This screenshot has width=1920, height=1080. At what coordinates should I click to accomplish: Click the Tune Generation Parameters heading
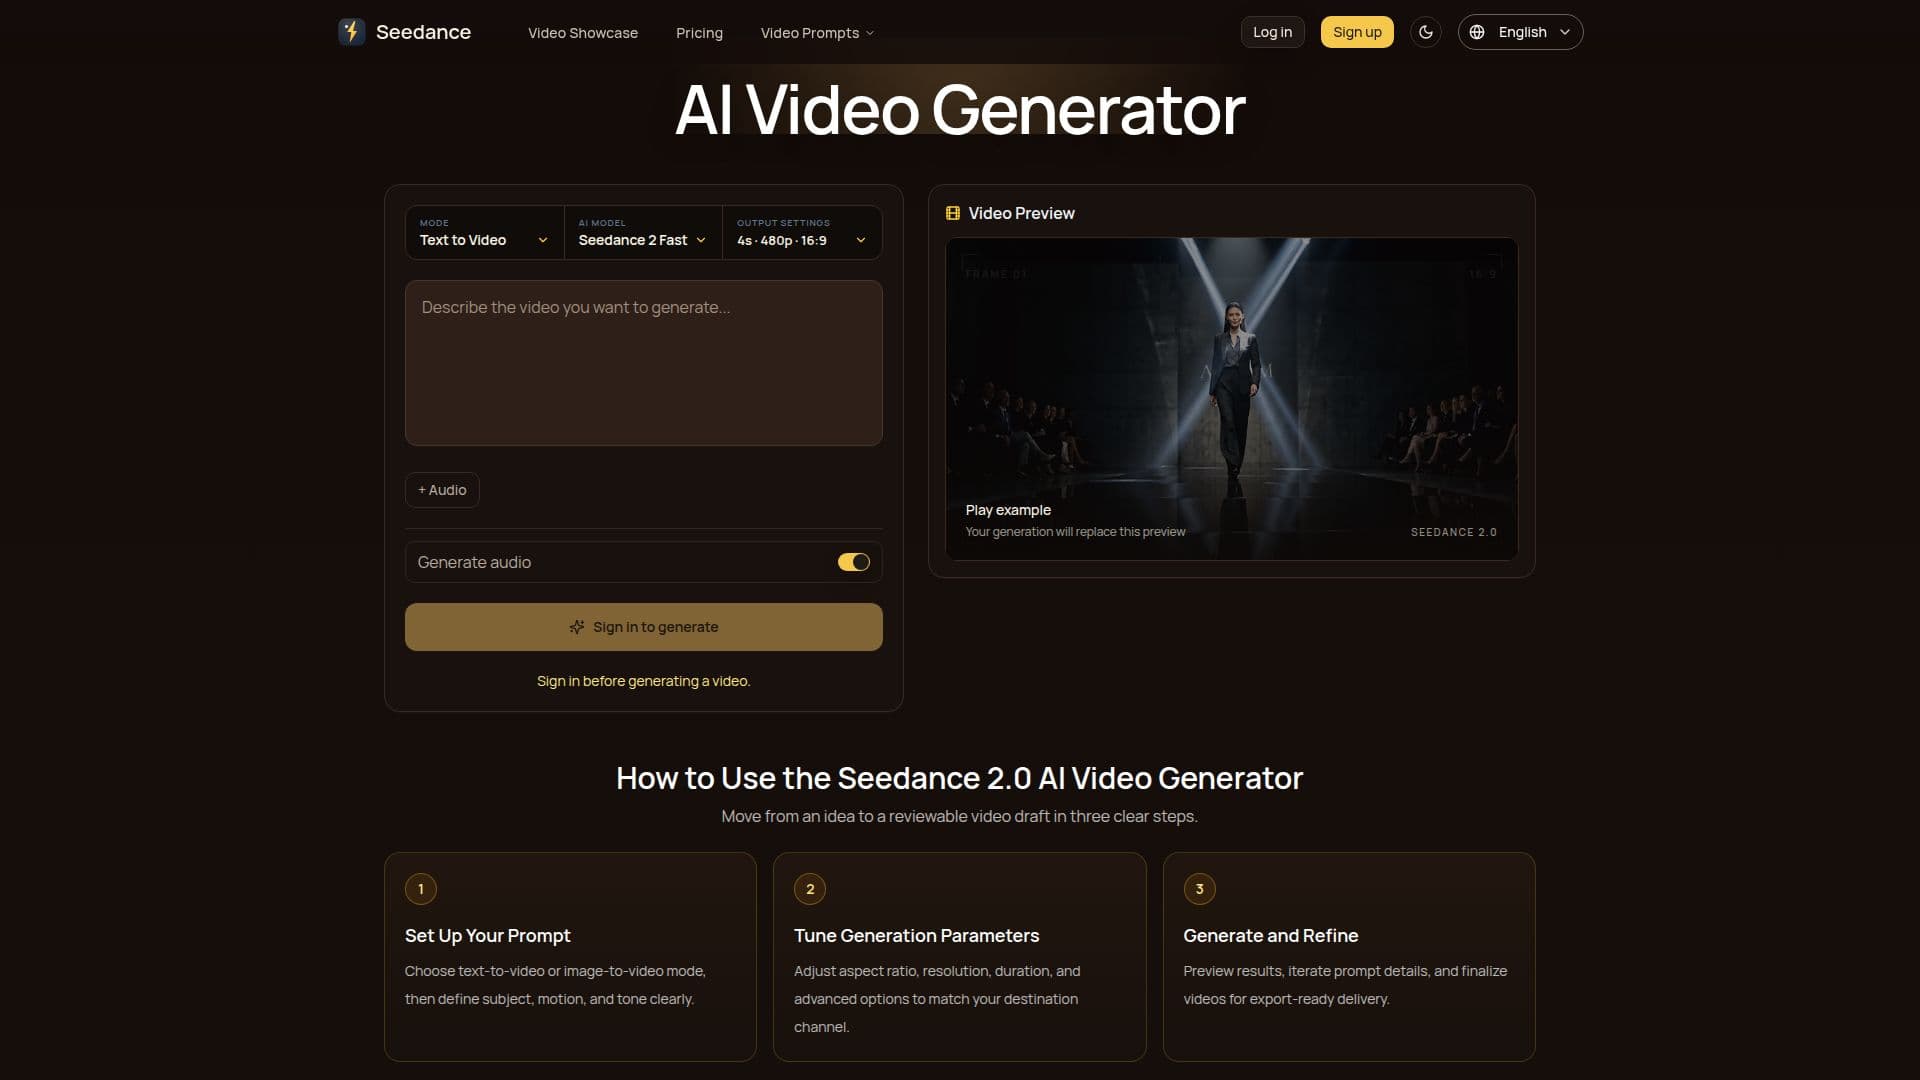(x=917, y=936)
